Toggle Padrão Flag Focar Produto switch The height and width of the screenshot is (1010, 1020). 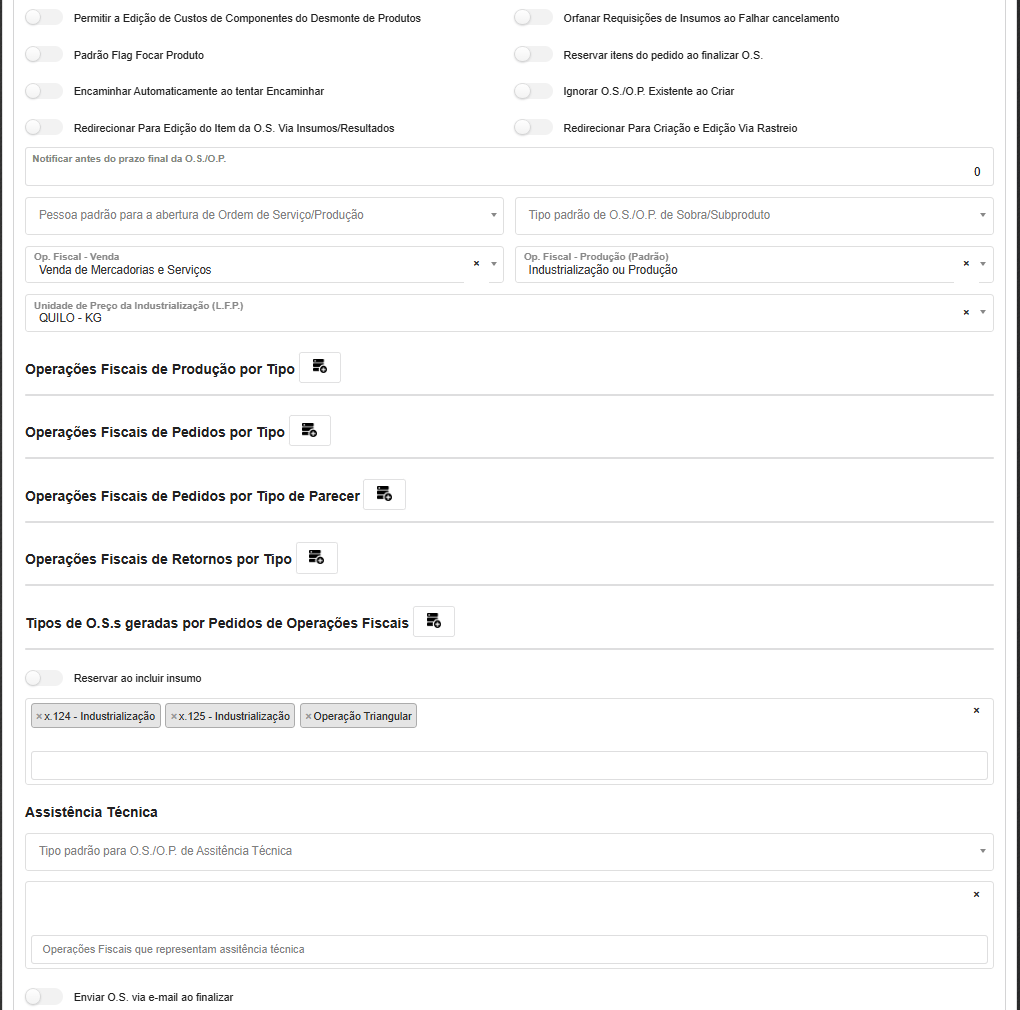coord(44,55)
